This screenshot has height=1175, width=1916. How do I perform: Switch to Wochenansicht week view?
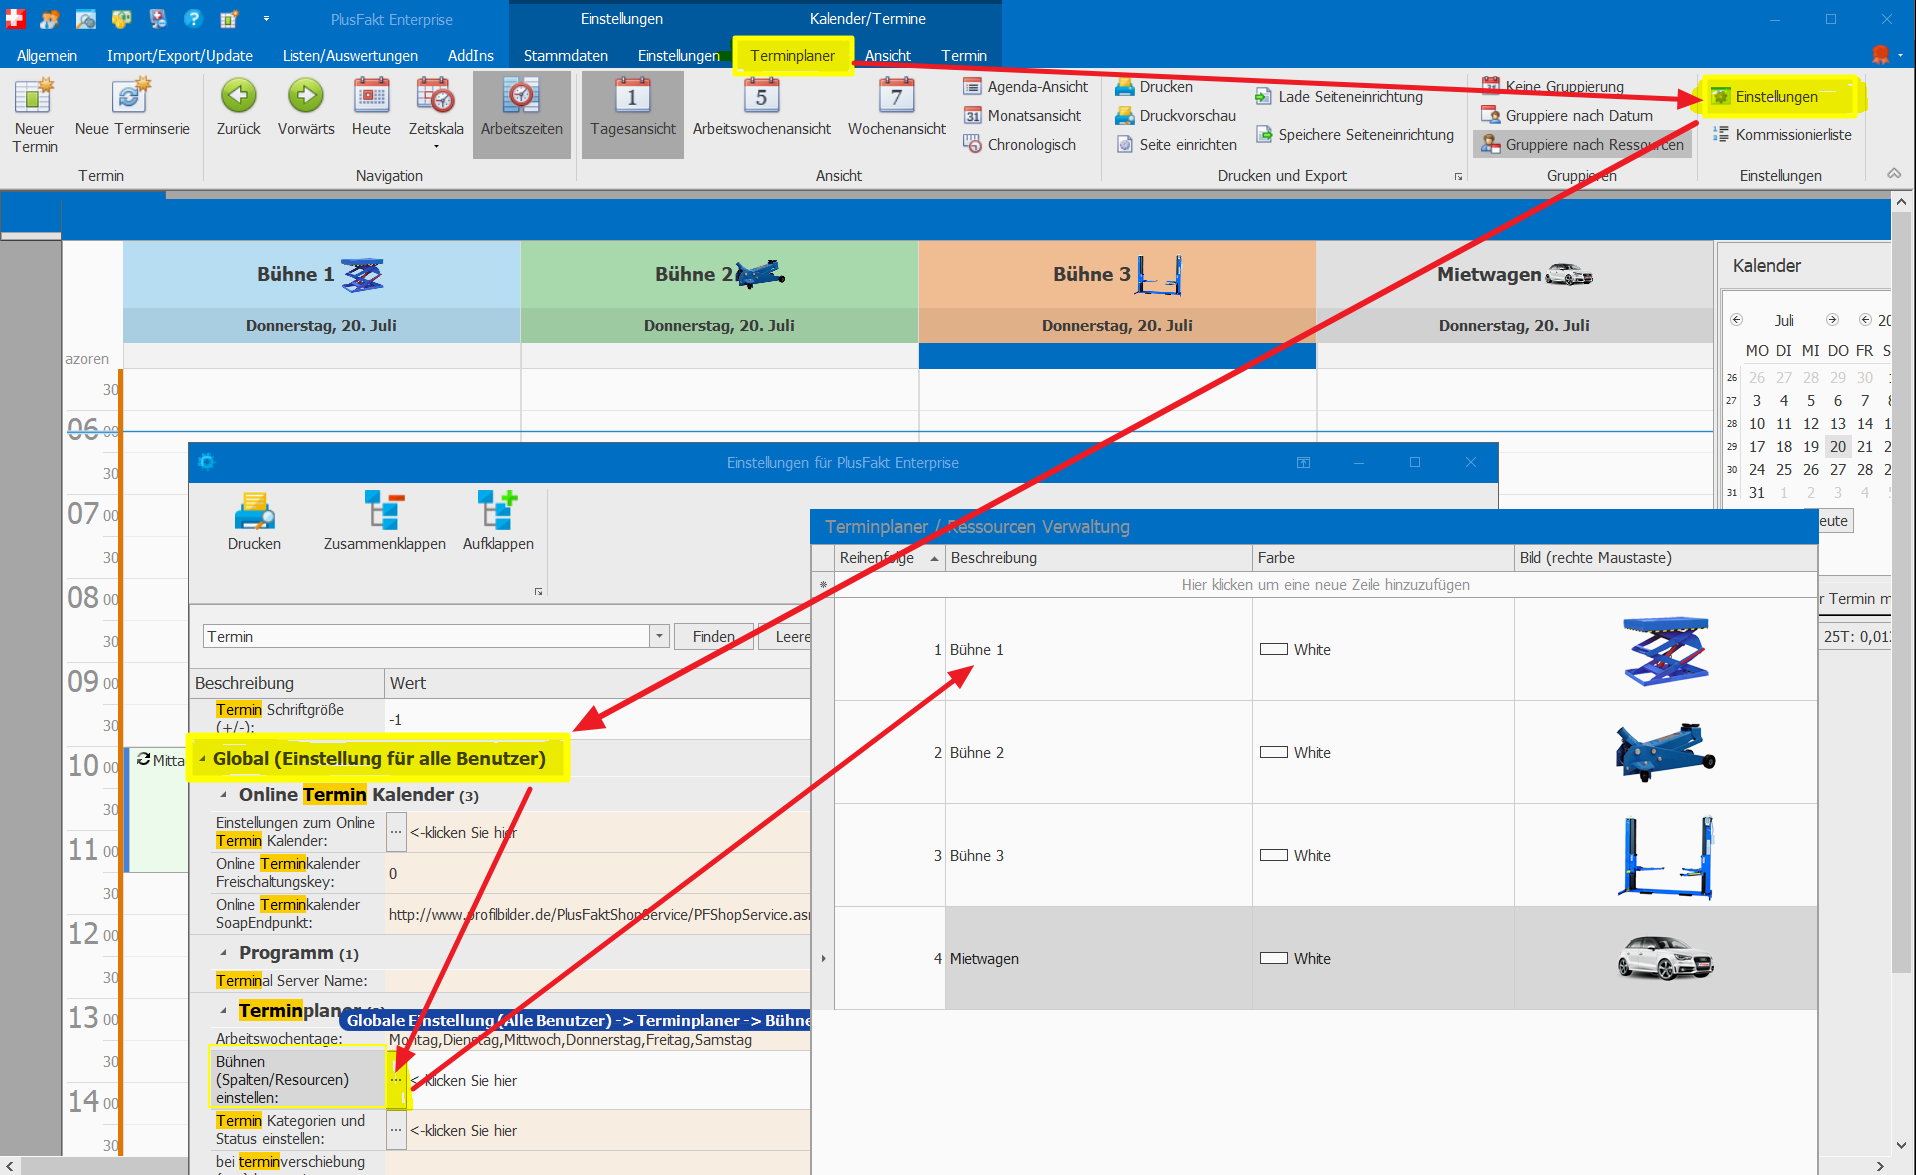tap(897, 108)
